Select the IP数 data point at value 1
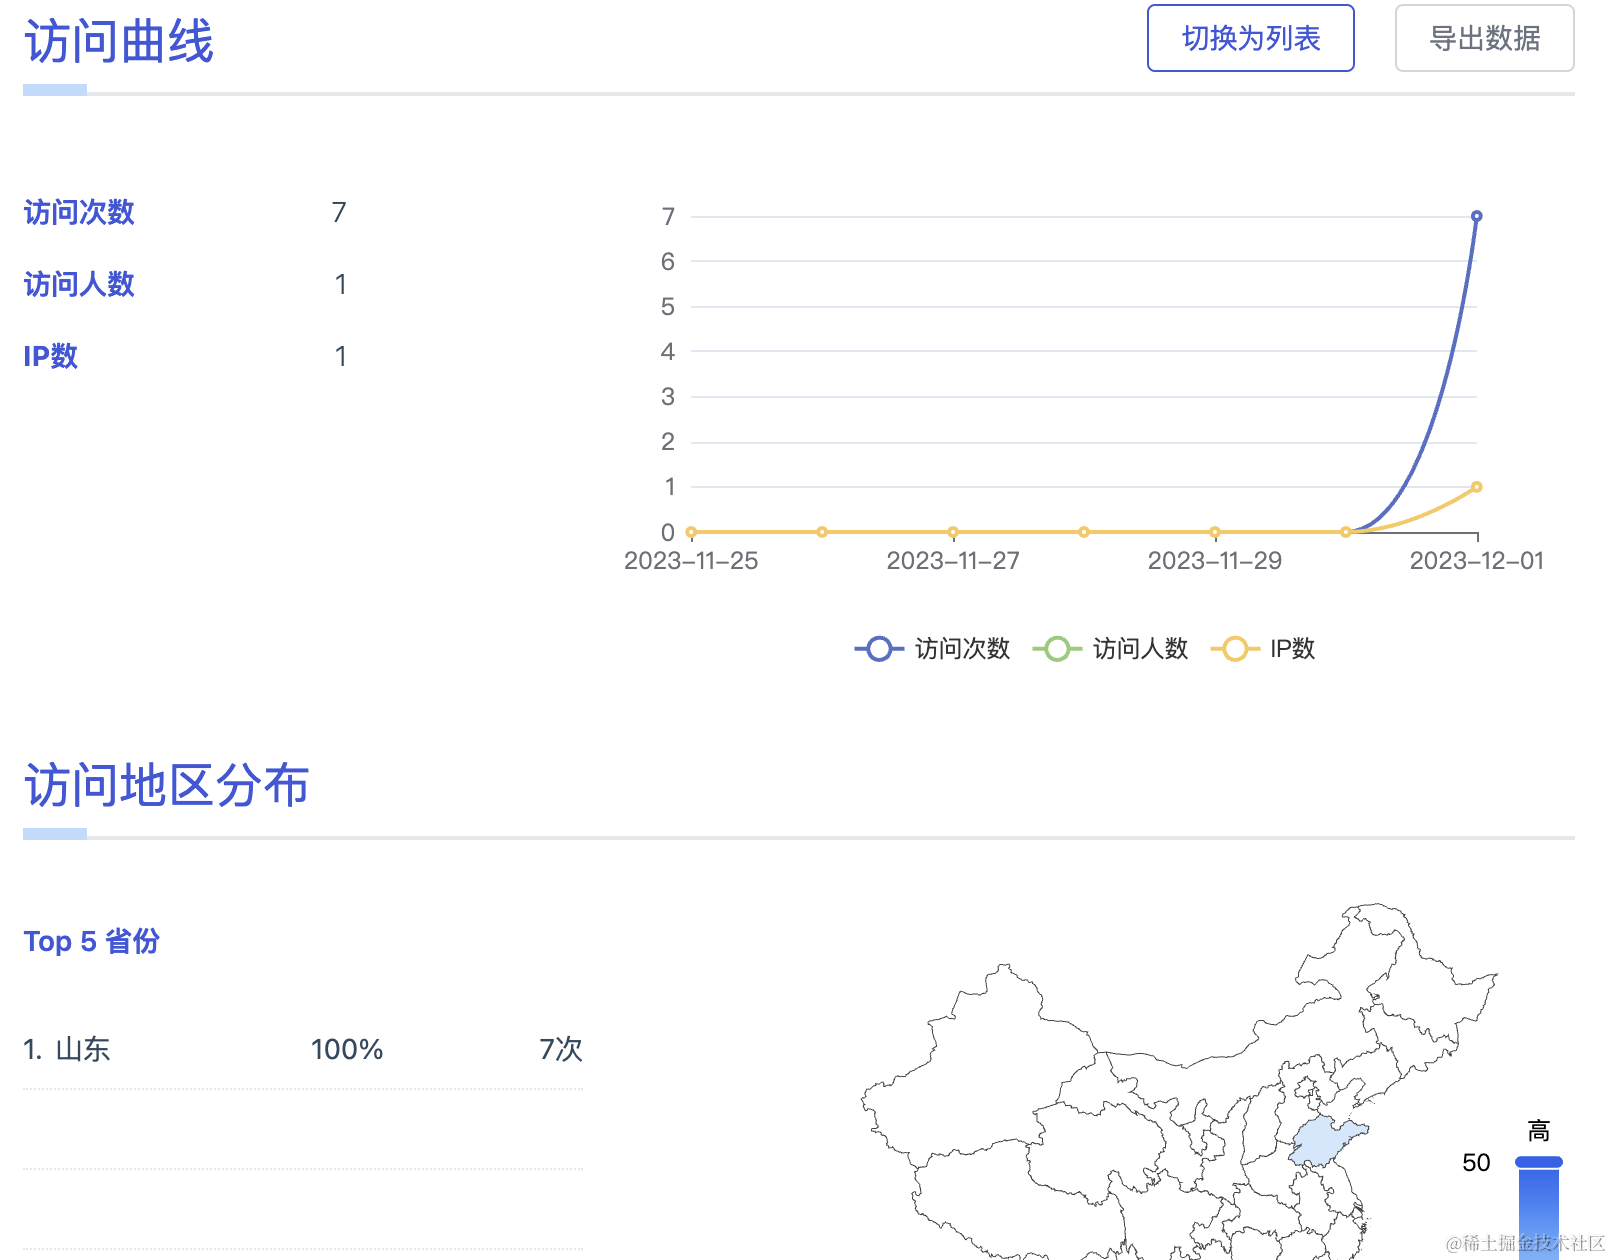The image size is (1612, 1260). tap(1476, 487)
